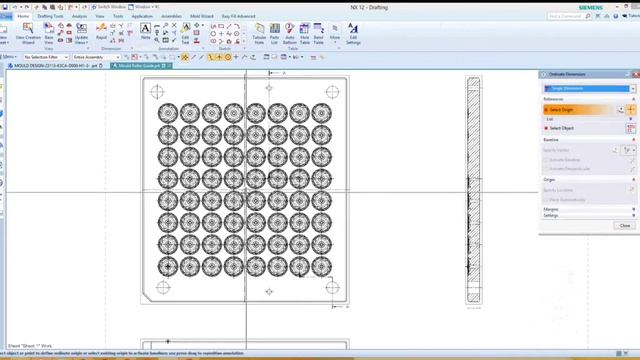Open the More dropdown in ribbon
The height and width of the screenshot is (360, 640).
335,33
